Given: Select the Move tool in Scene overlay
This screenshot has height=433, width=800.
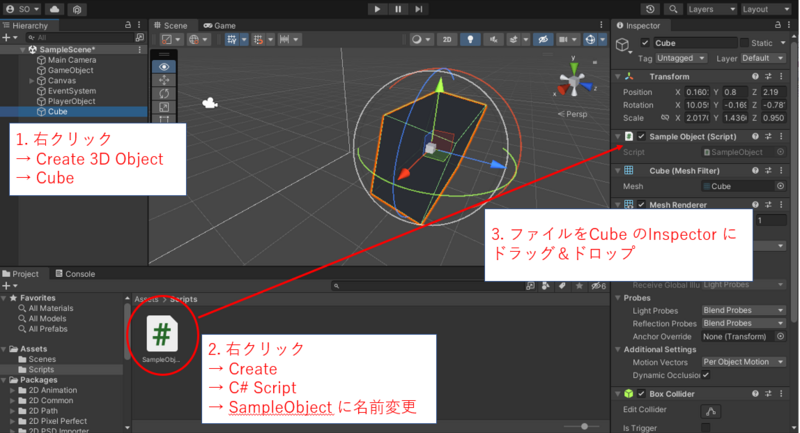Looking at the screenshot, I should [164, 80].
